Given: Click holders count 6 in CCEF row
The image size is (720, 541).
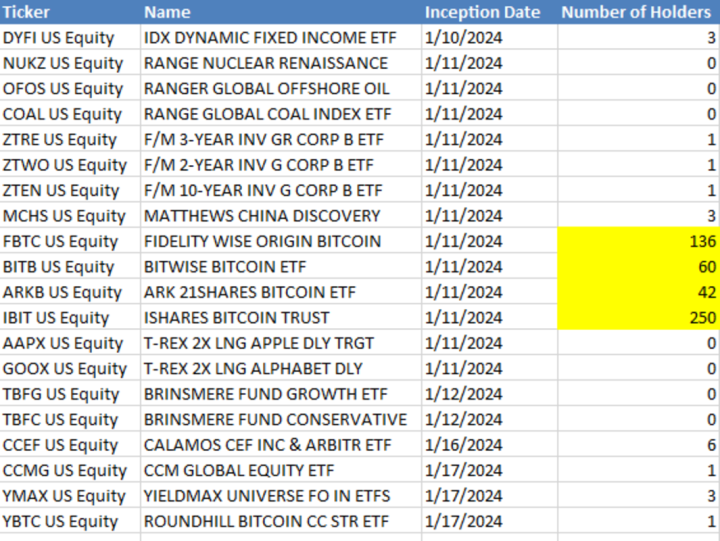Looking at the screenshot, I should [x=639, y=445].
